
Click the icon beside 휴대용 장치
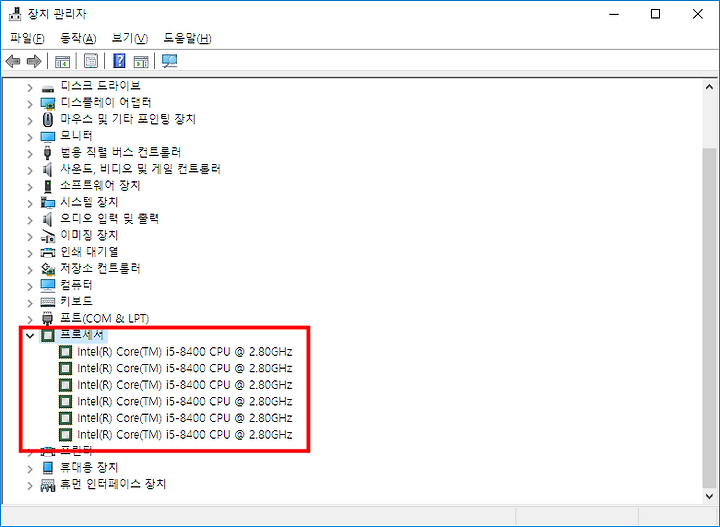(48, 468)
